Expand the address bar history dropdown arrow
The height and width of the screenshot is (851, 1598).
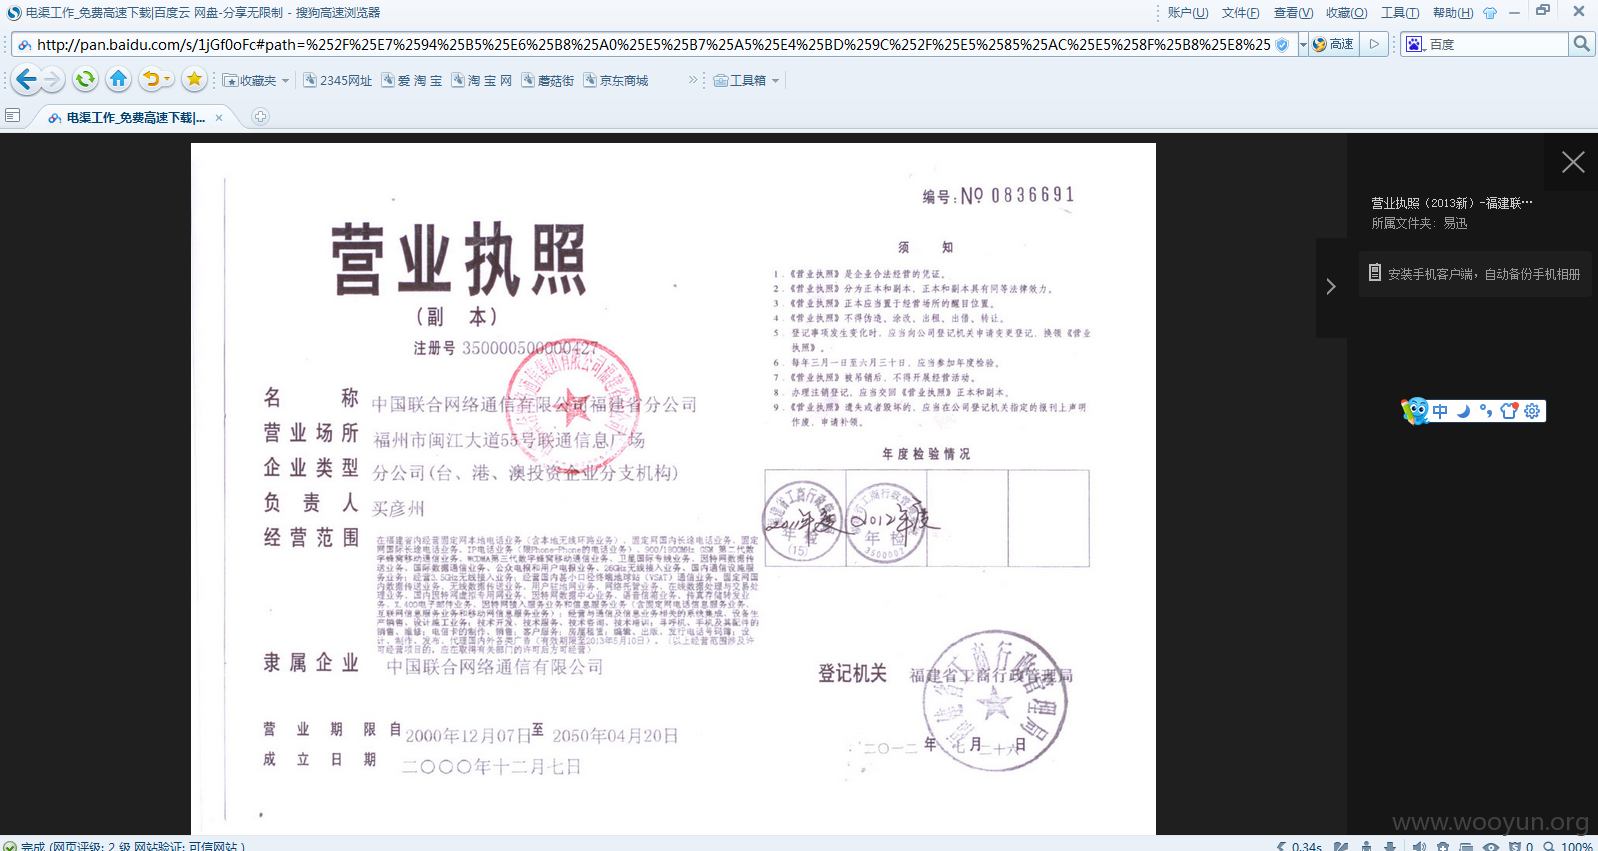(1303, 44)
